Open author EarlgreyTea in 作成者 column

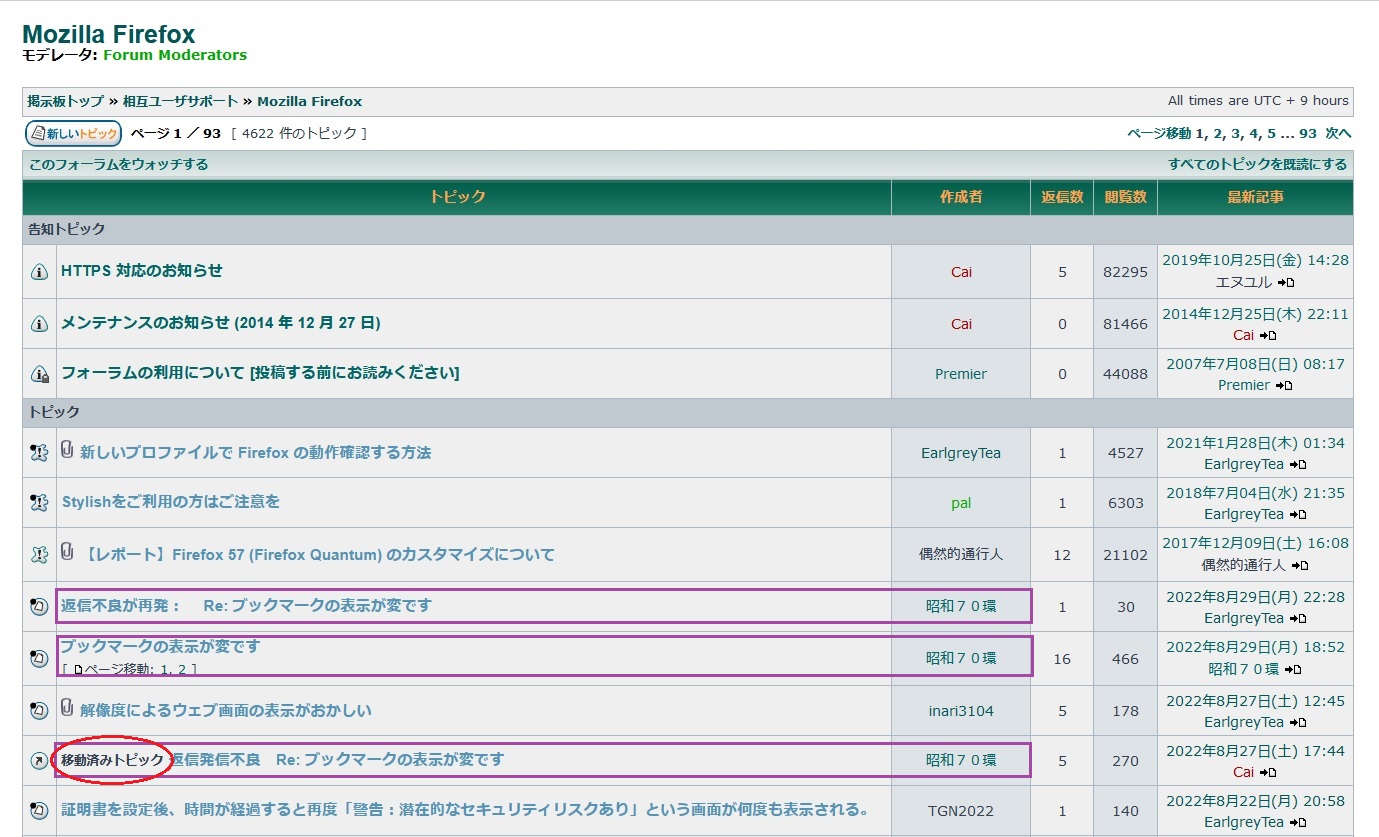(x=961, y=453)
